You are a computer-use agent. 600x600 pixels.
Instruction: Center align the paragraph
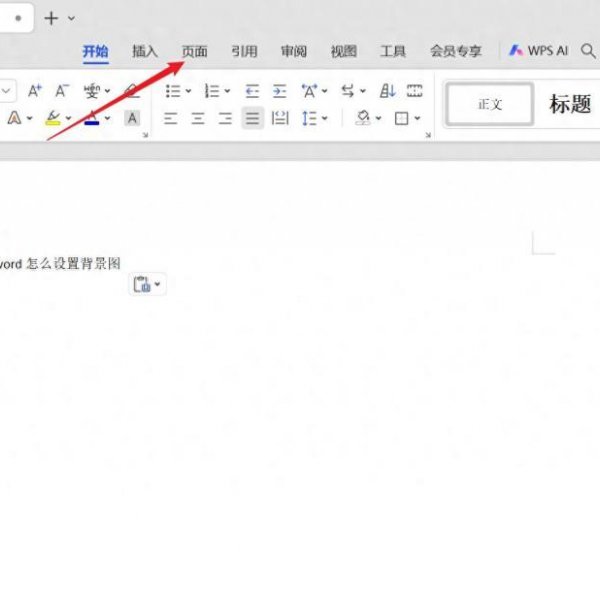(198, 118)
